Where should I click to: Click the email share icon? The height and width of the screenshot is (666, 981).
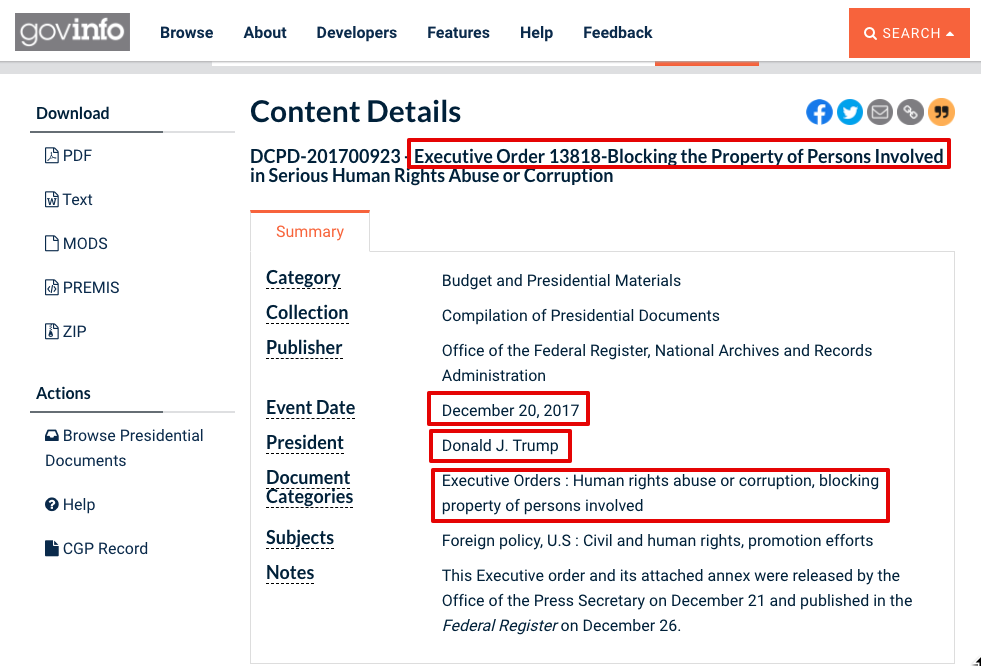[880, 113]
